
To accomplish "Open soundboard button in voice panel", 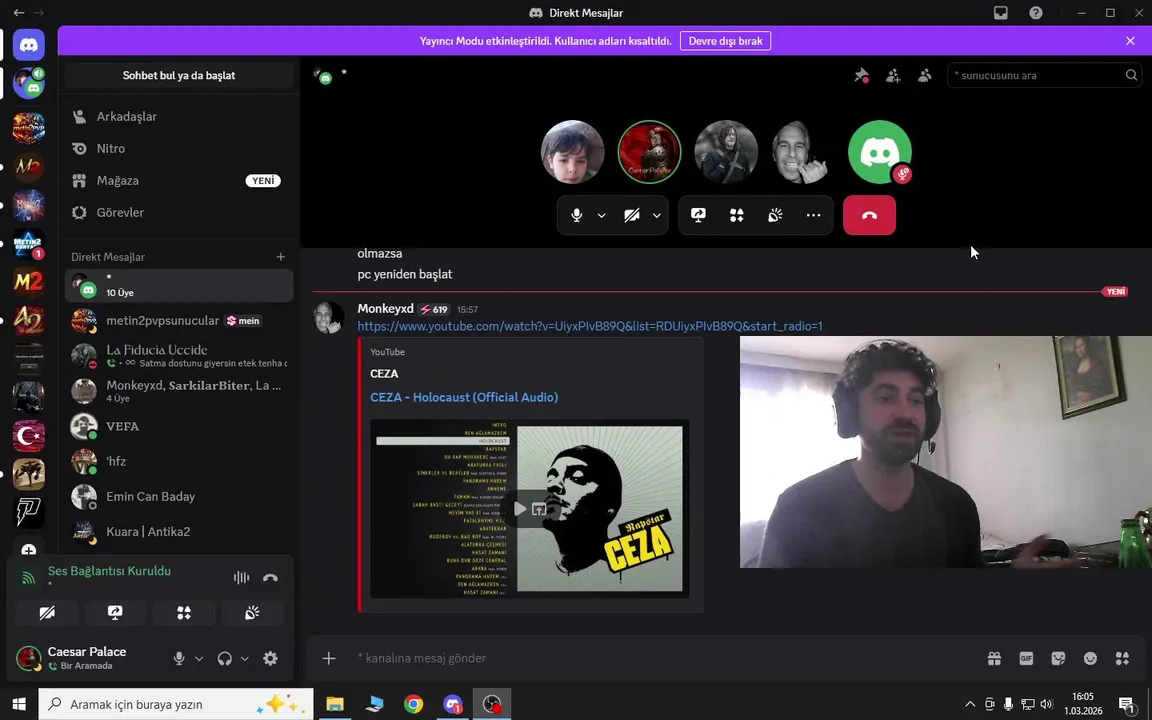I will pyautogui.click(x=252, y=613).
